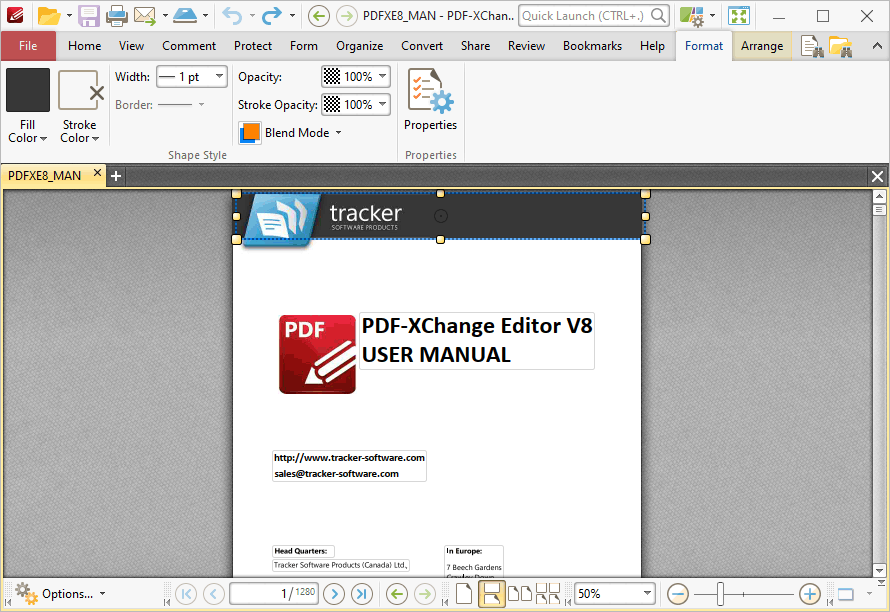Click the PDF-XChange application logo icon

pyautogui.click(x=15, y=15)
